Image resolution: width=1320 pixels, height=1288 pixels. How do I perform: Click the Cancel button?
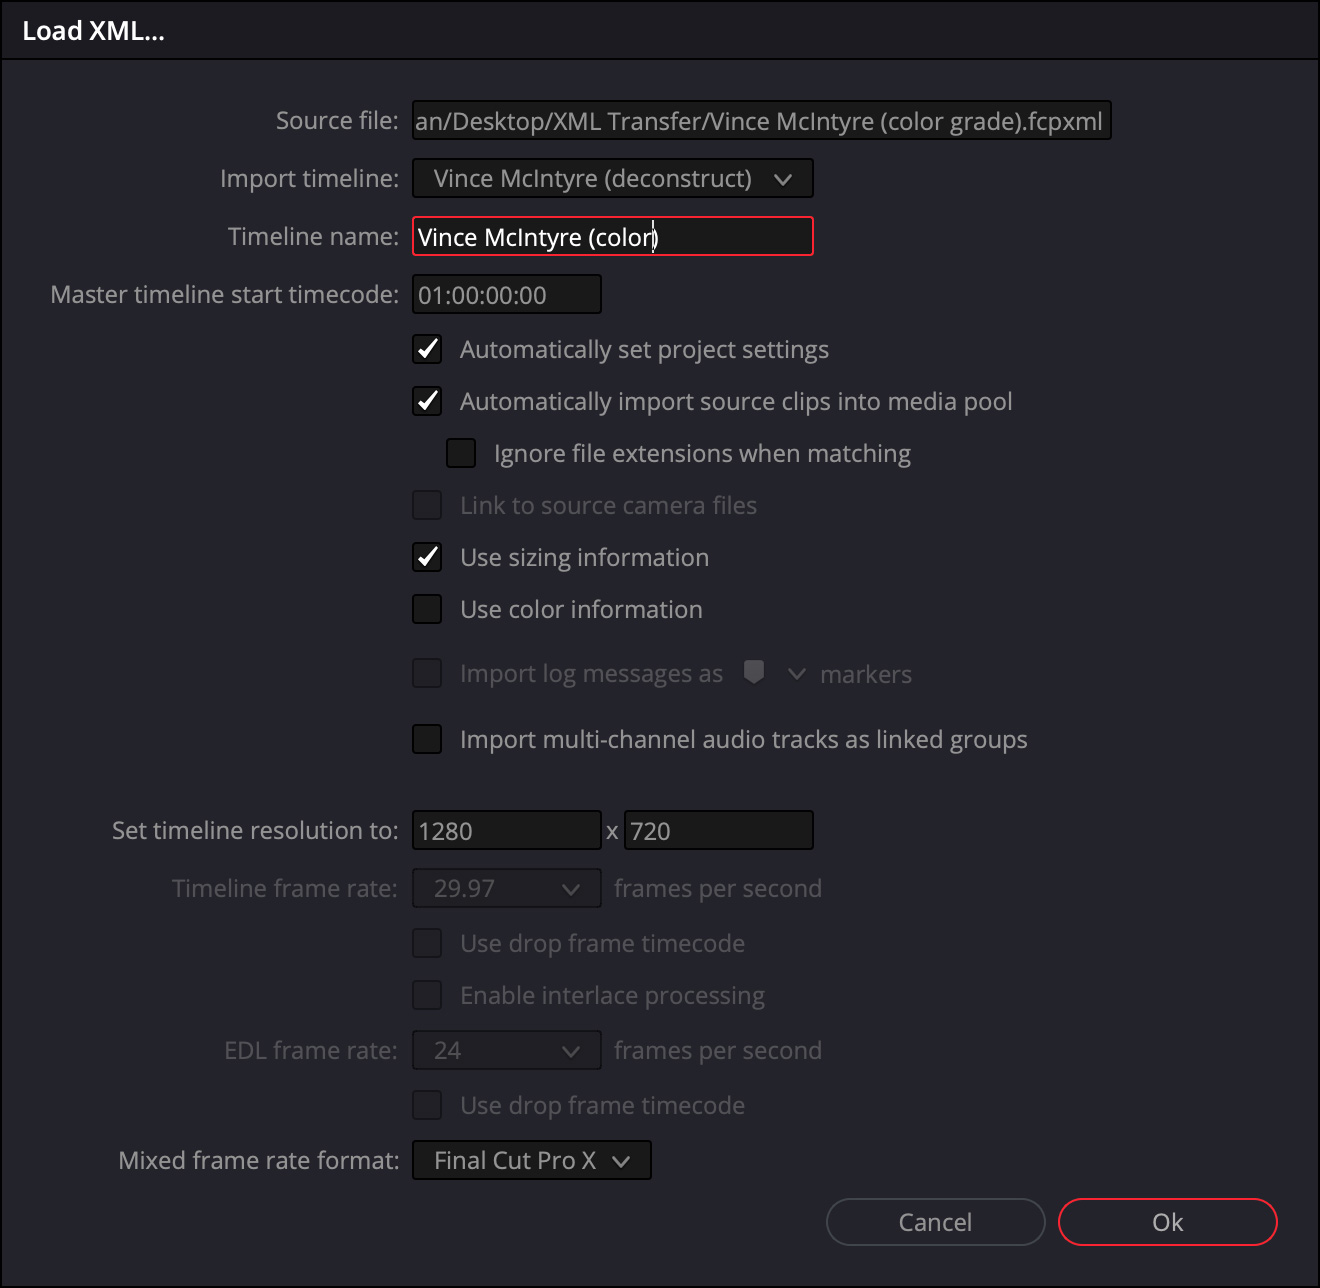tap(935, 1222)
